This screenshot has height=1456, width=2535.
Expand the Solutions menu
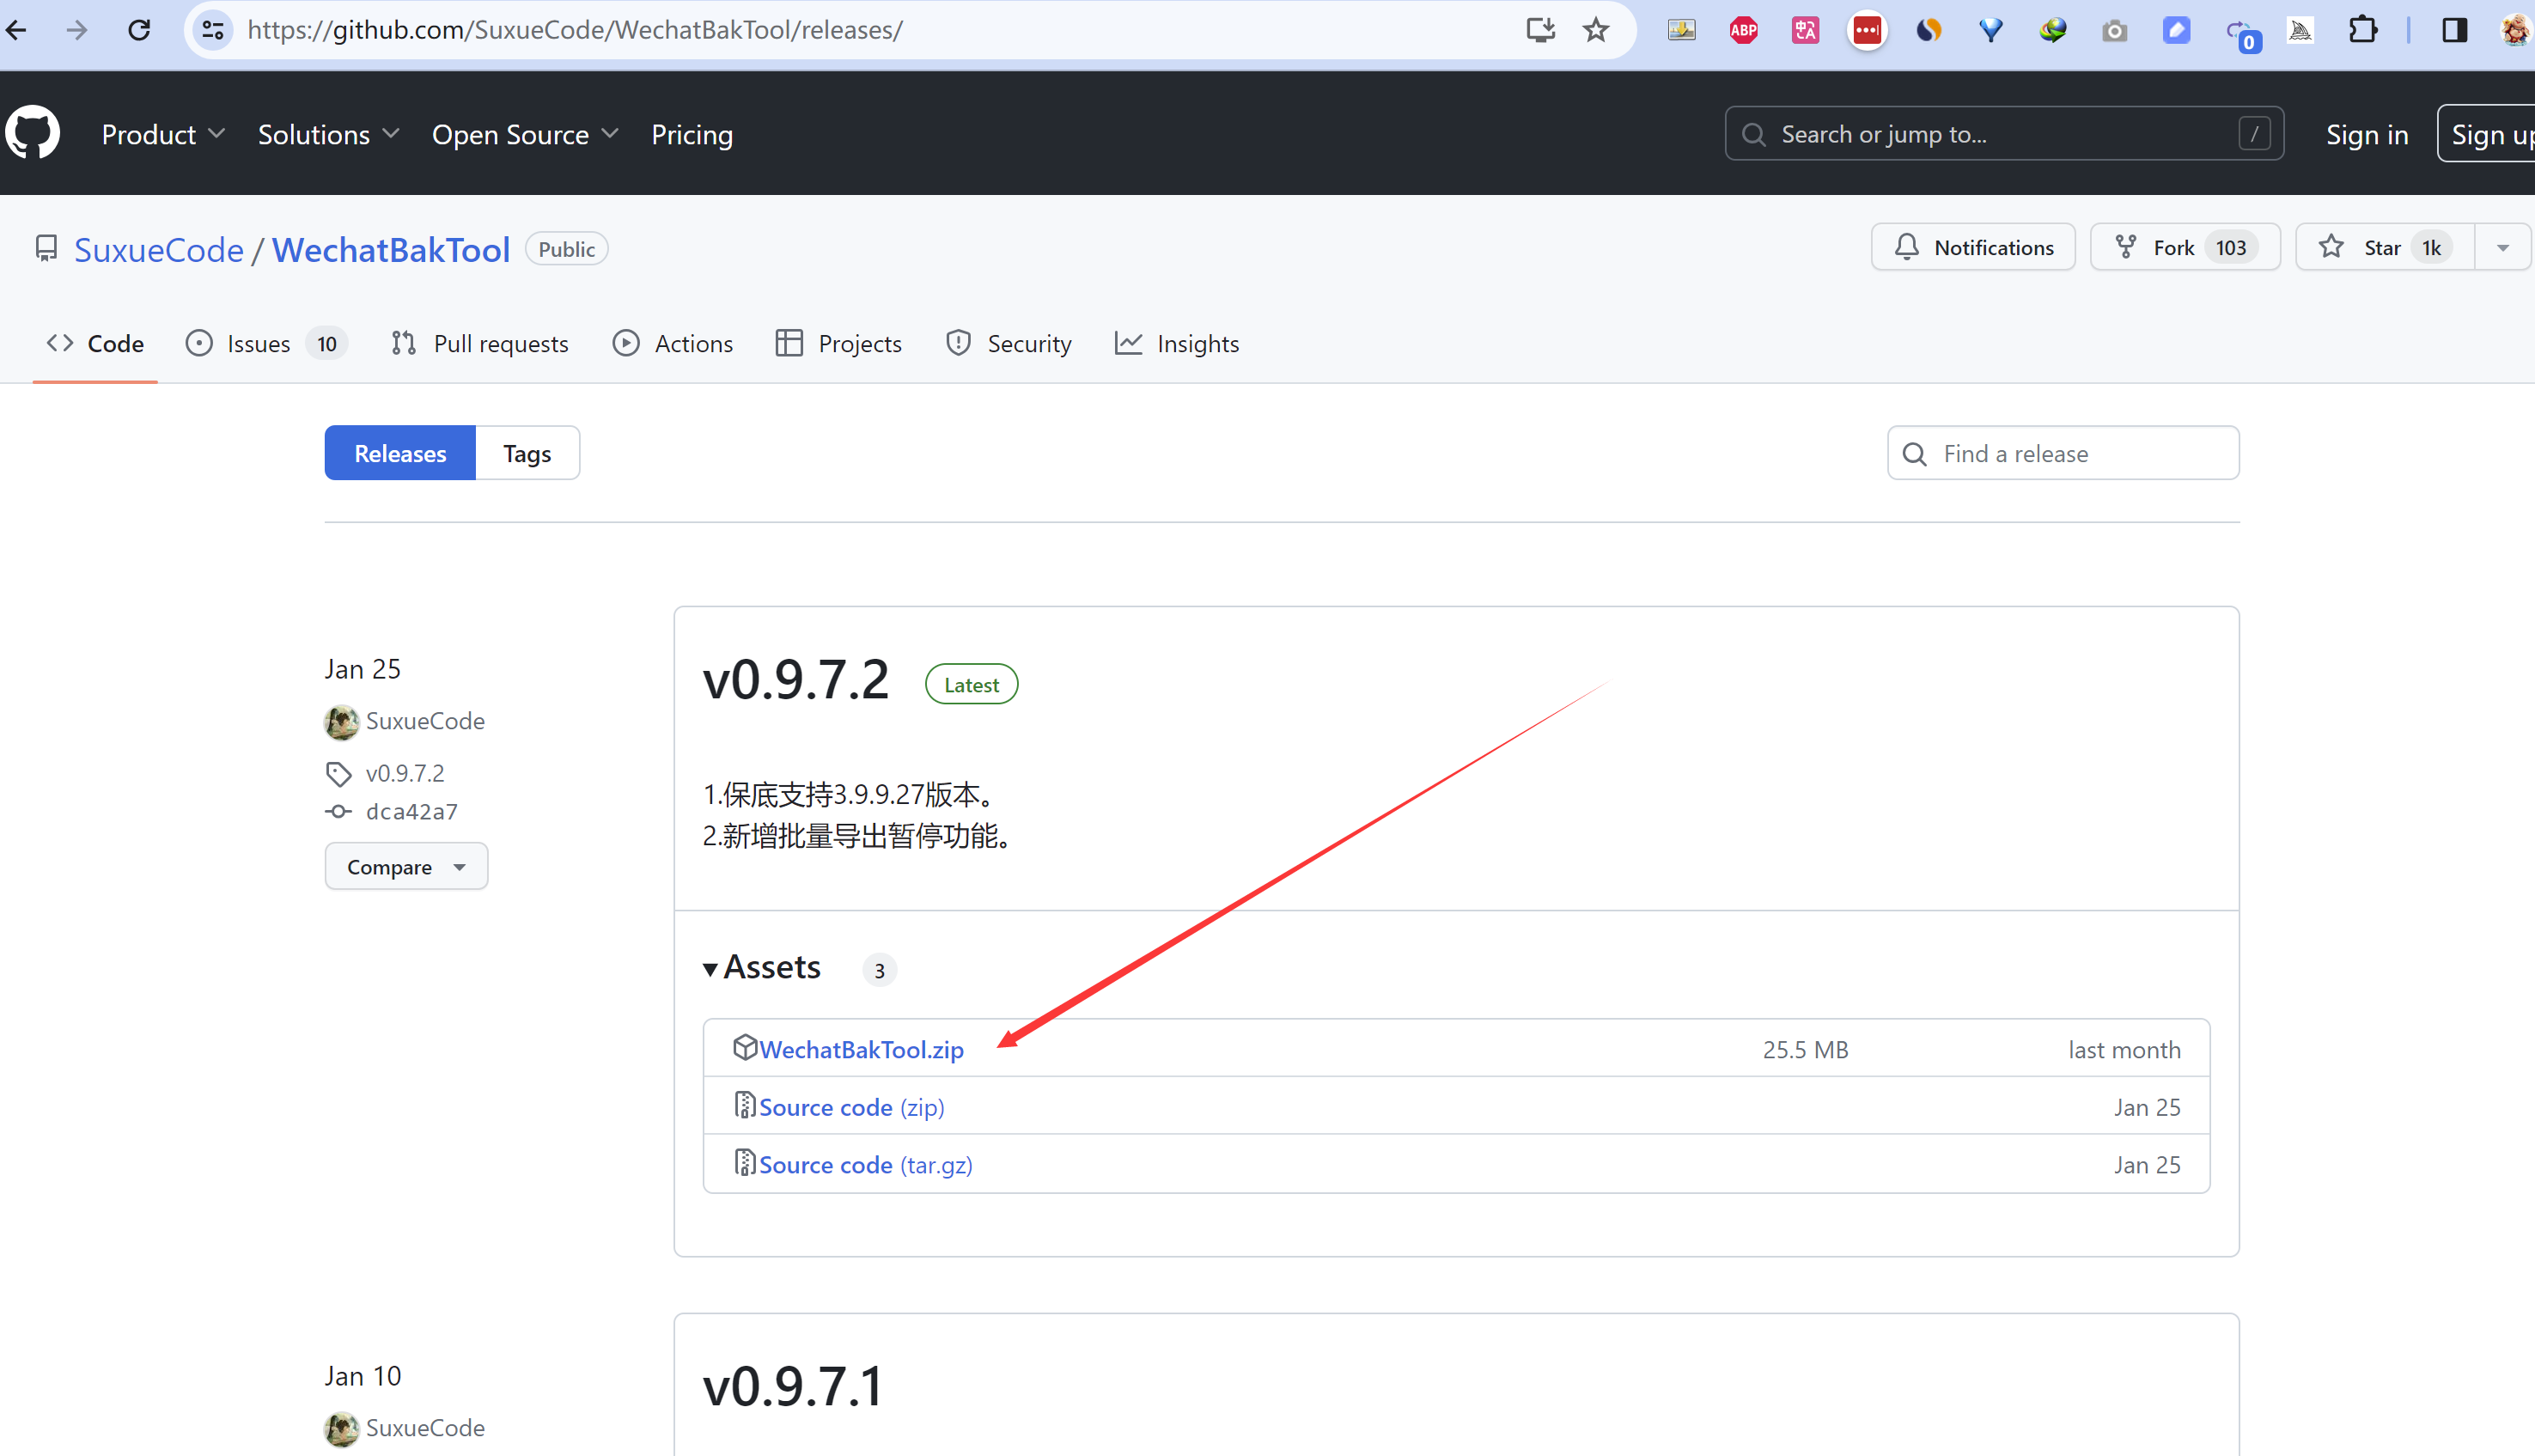(x=328, y=134)
